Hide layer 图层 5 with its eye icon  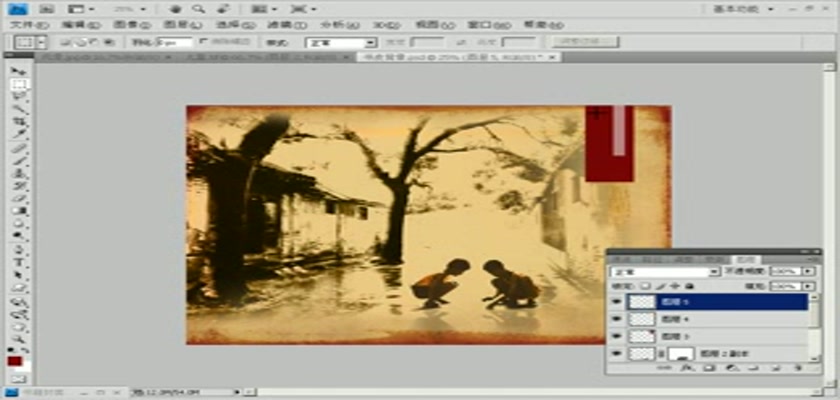pyautogui.click(x=617, y=301)
